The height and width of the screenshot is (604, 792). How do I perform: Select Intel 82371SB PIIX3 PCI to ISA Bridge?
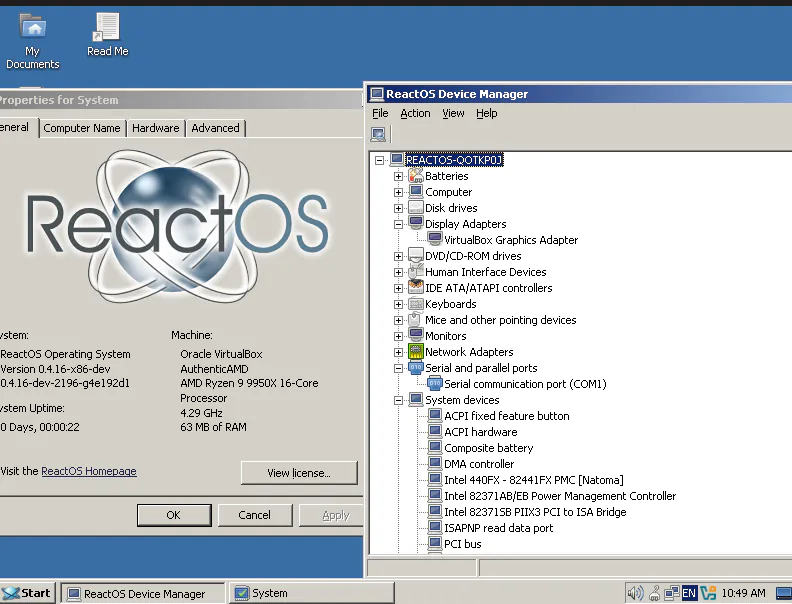click(x=535, y=512)
